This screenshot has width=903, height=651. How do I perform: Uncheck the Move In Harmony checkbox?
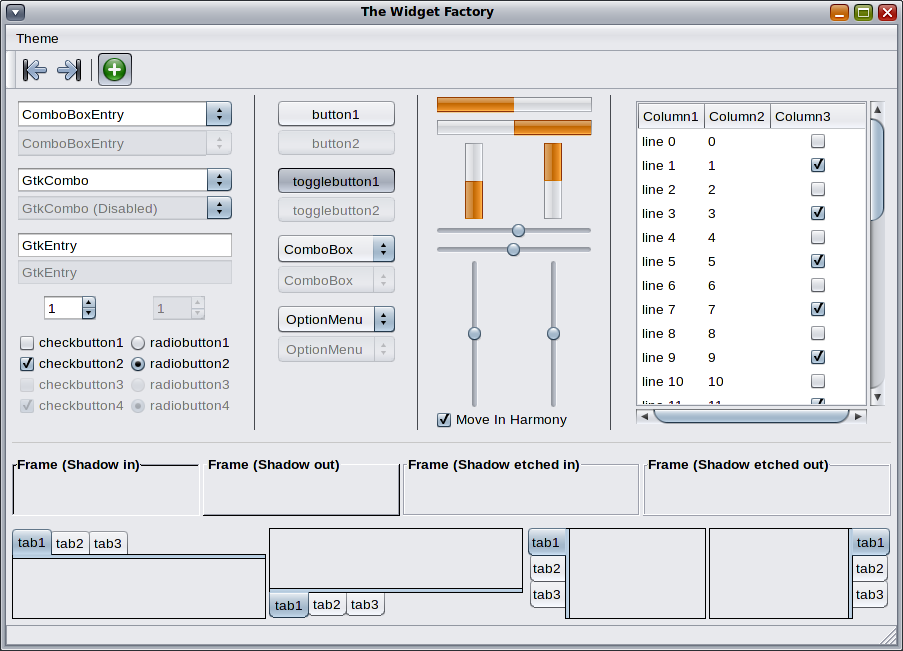tap(444, 420)
